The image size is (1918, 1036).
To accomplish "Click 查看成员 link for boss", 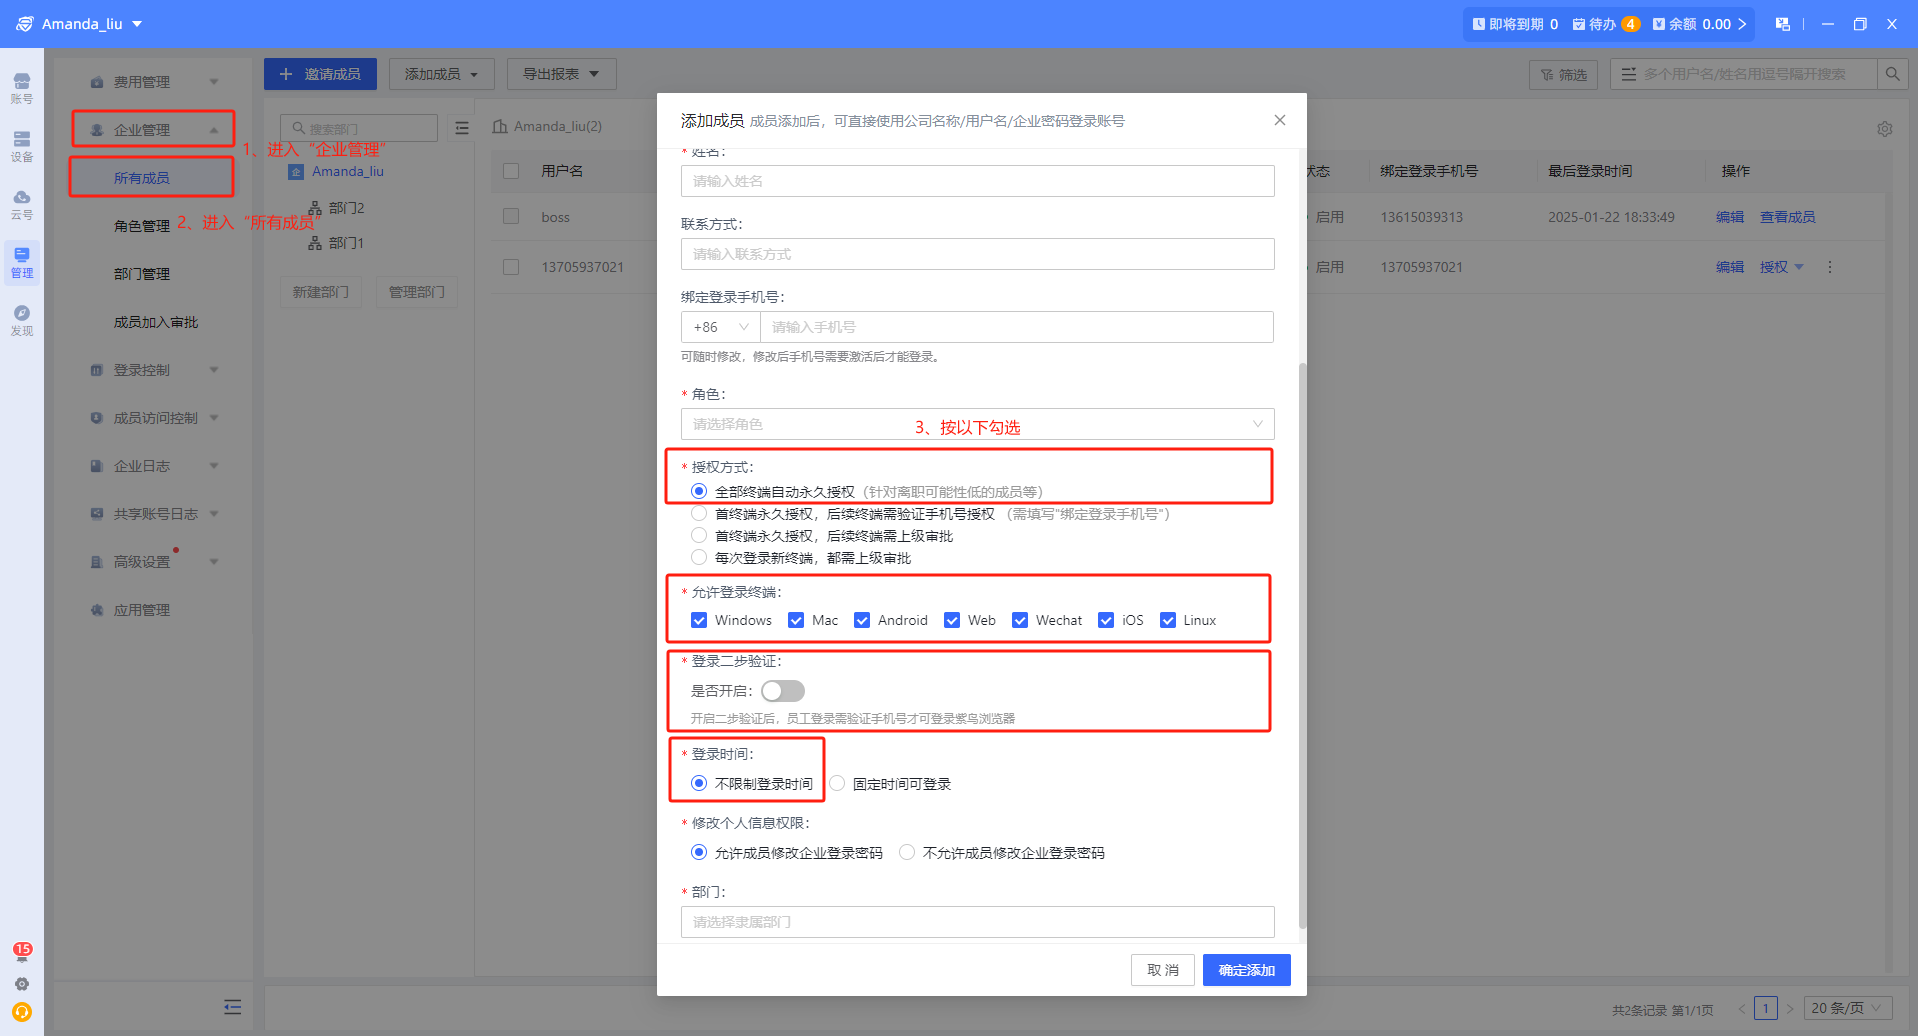I will (x=1787, y=217).
